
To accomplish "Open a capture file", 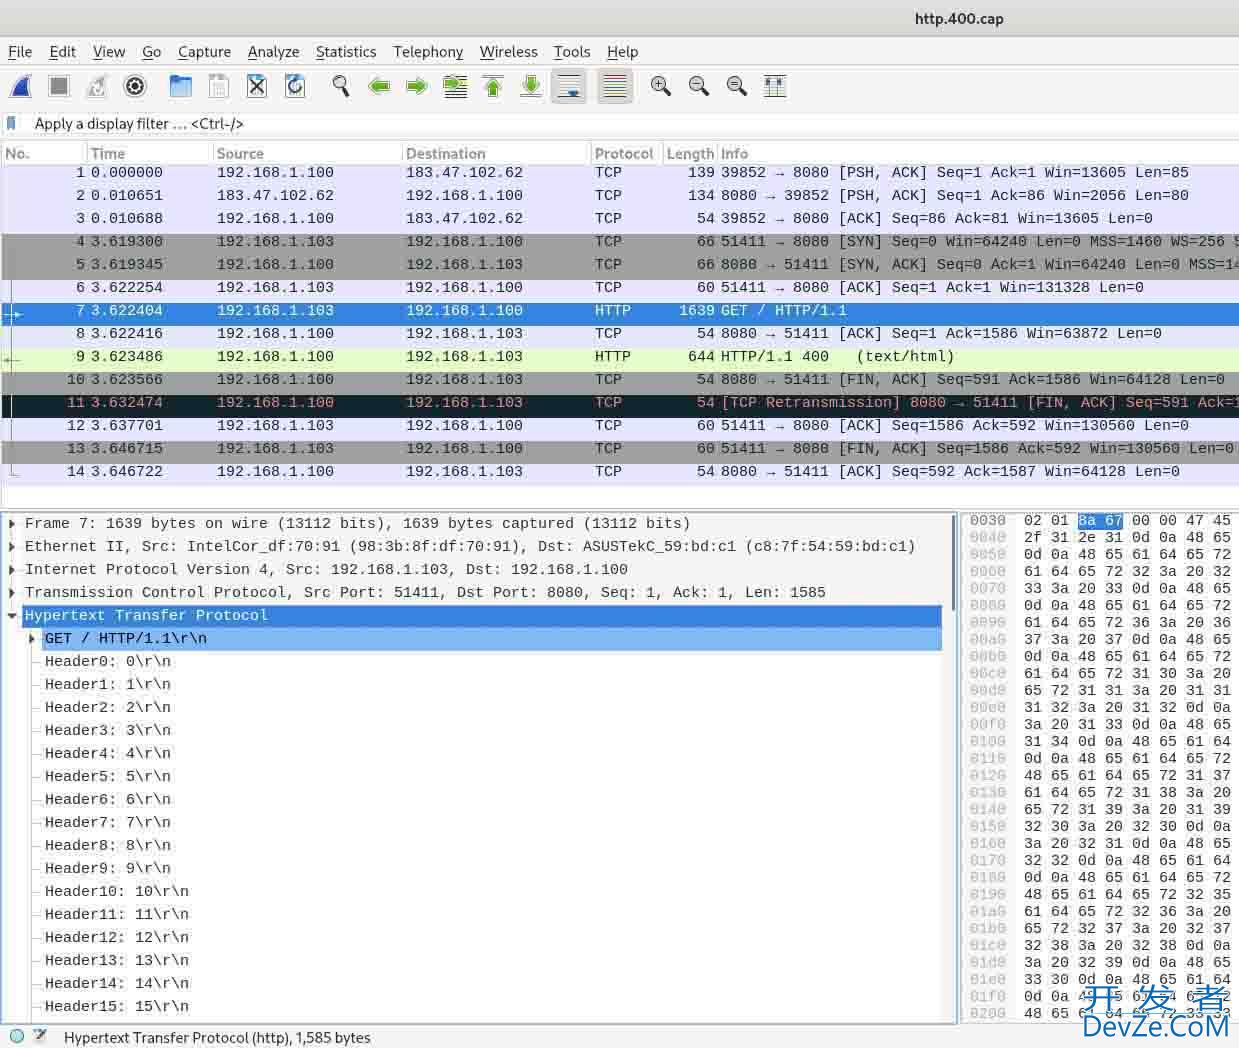I will (181, 87).
